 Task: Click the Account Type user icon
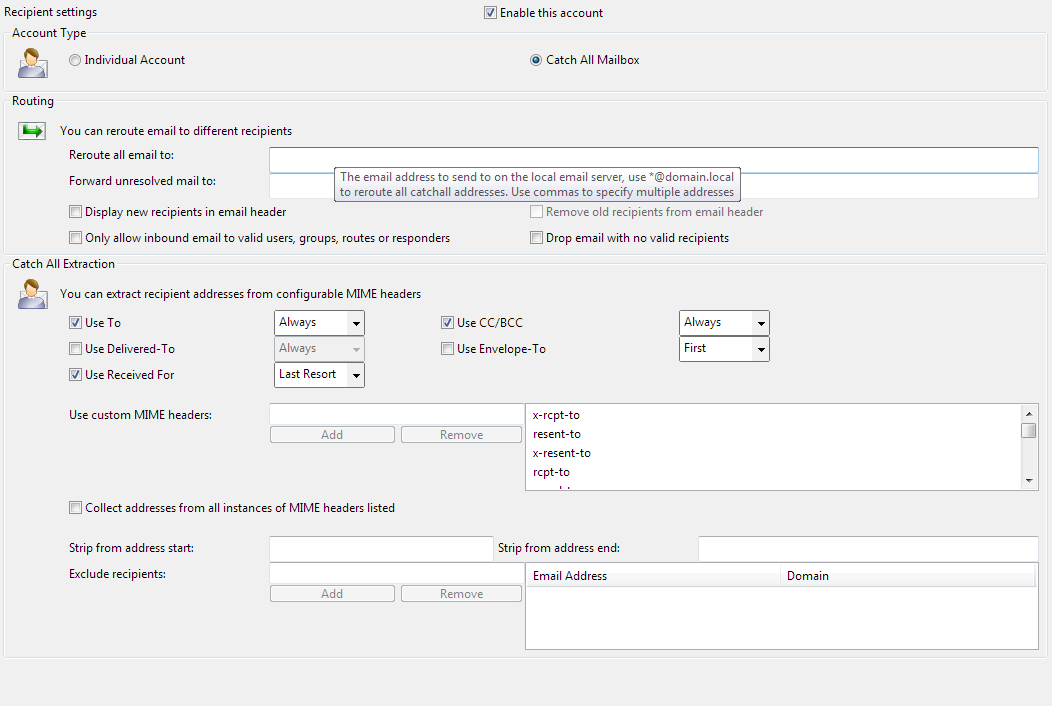[x=33, y=62]
